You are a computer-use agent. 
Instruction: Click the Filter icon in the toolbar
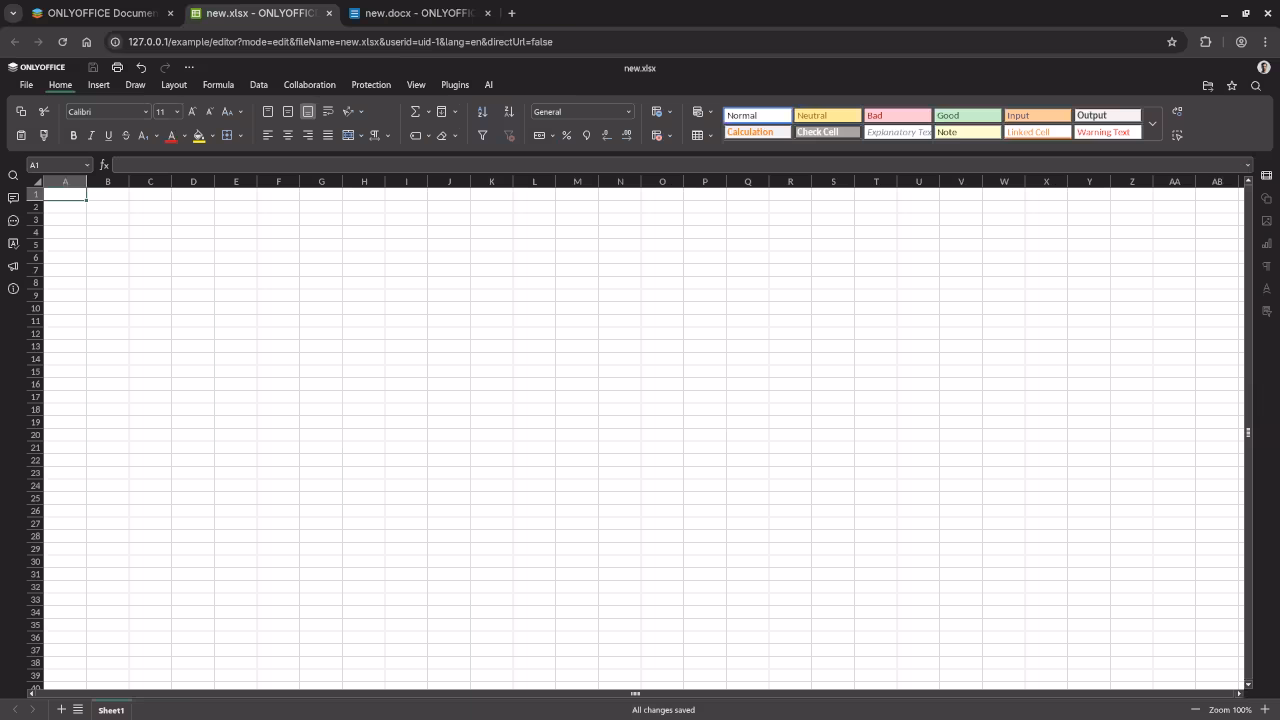tap(482, 135)
